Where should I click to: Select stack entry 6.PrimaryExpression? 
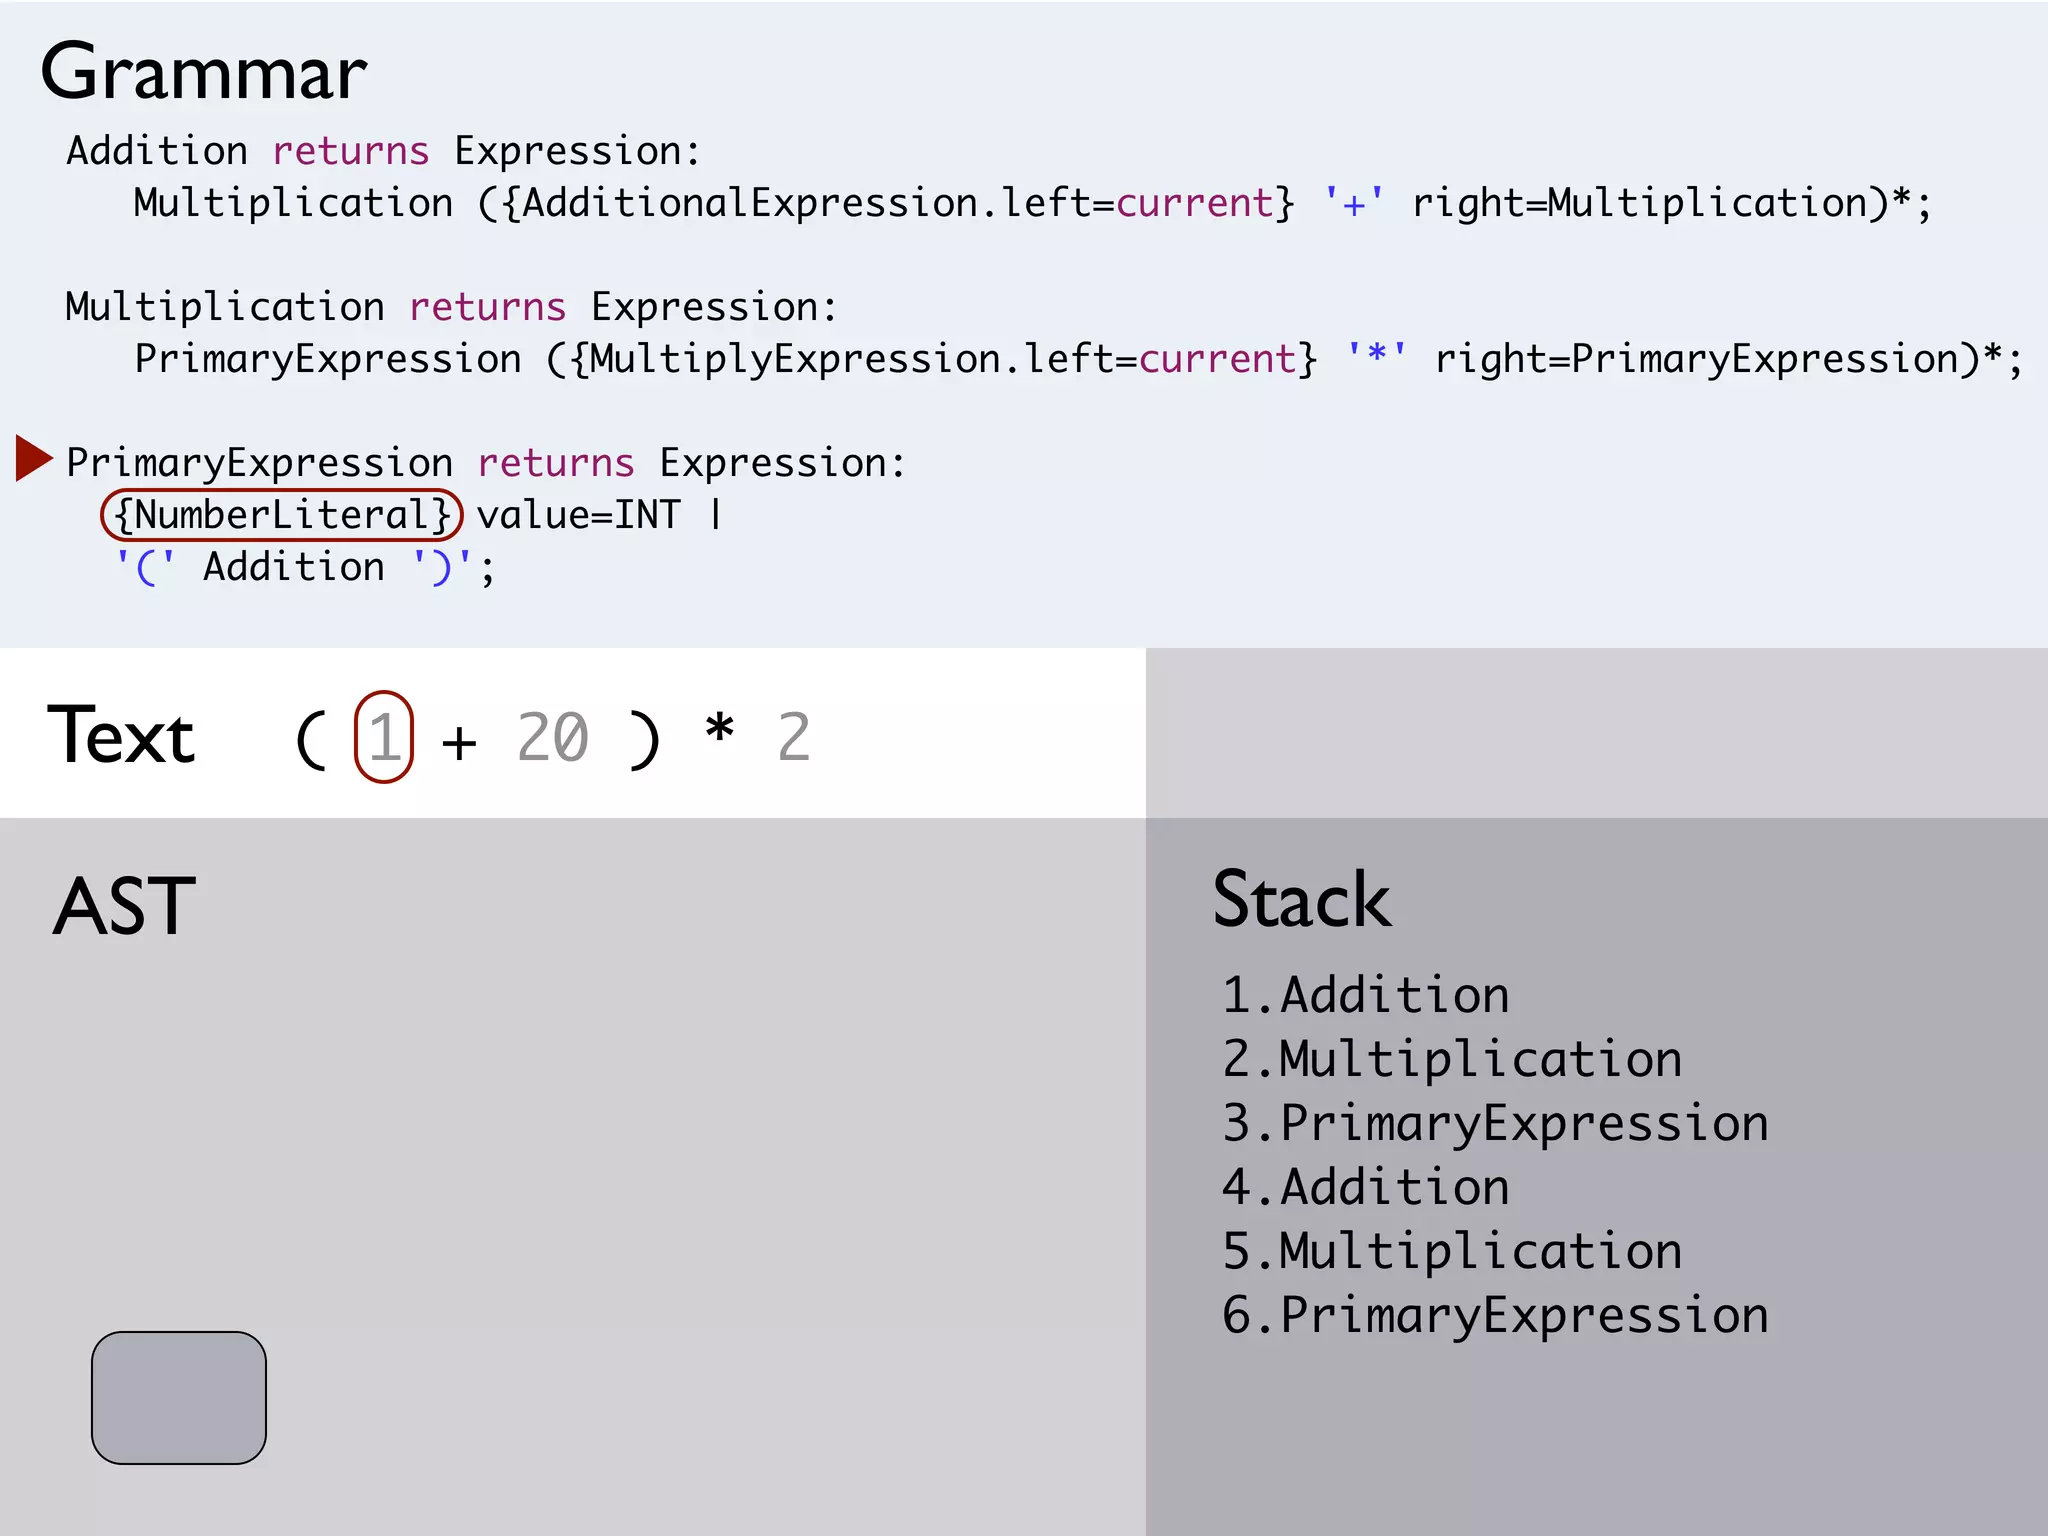coord(1495,1315)
